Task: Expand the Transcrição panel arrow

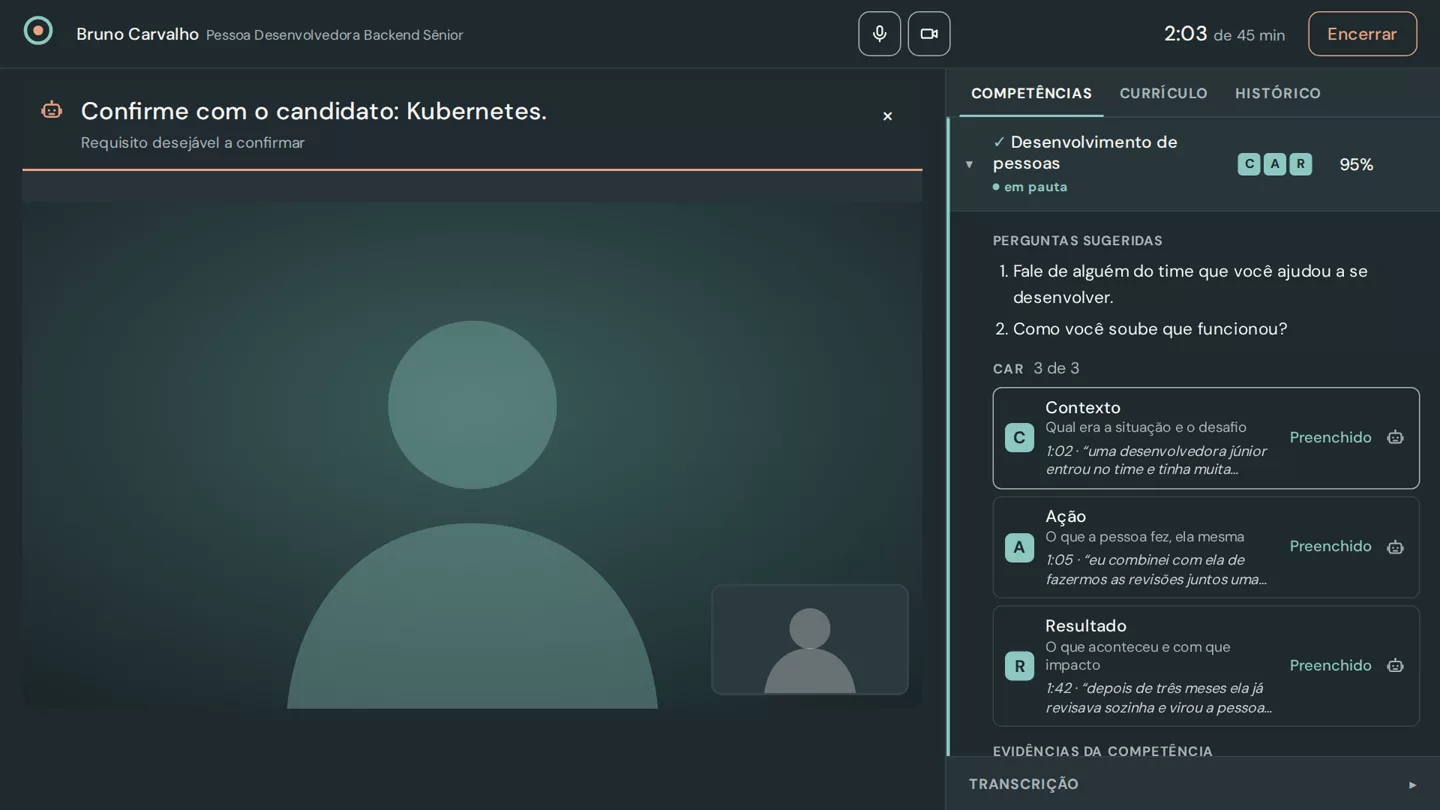Action: pos(1412,785)
